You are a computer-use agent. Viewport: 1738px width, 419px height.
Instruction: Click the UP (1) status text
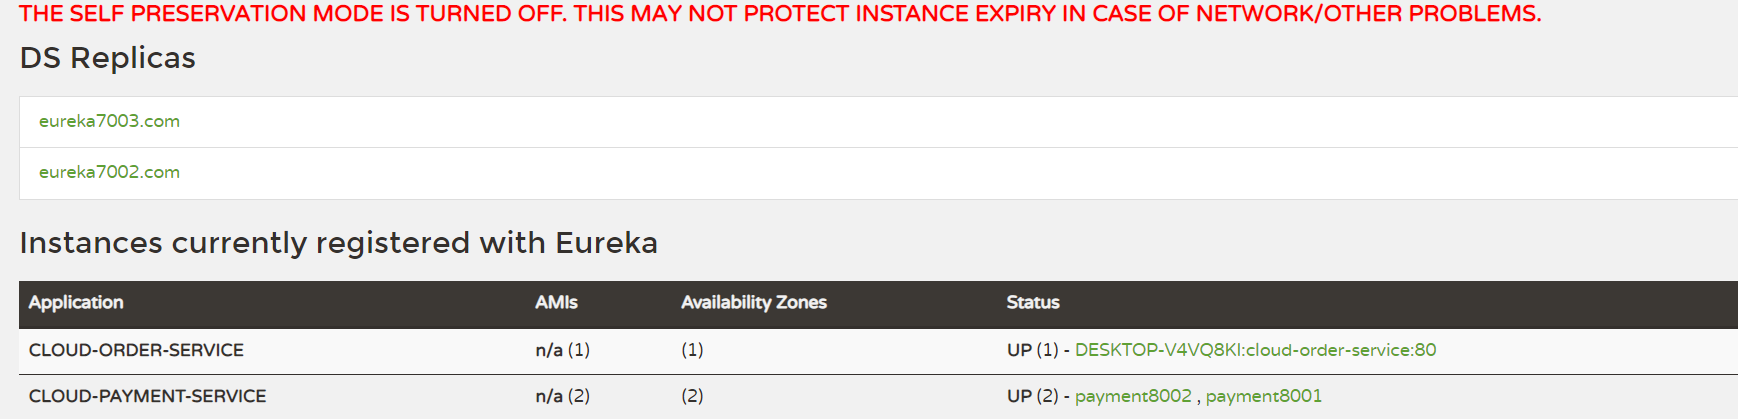coord(1032,350)
